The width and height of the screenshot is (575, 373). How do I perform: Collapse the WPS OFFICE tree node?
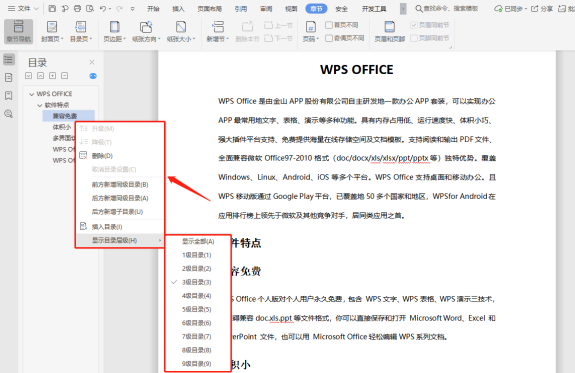click(x=32, y=94)
